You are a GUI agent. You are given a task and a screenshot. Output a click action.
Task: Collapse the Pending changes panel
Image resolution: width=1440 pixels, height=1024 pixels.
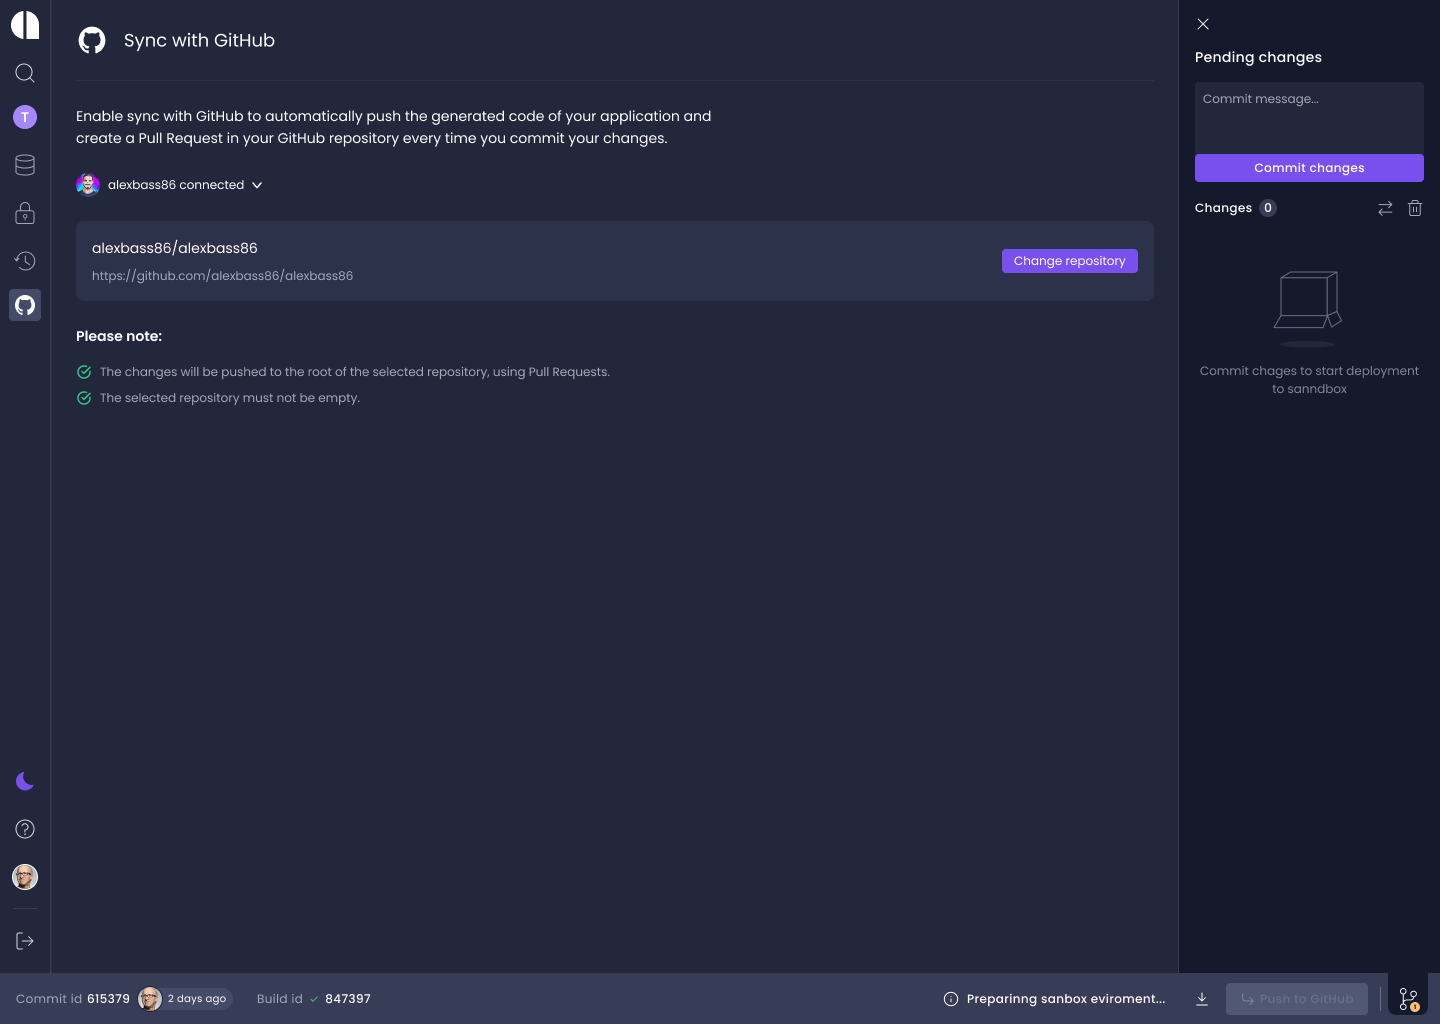pyautogui.click(x=1203, y=24)
